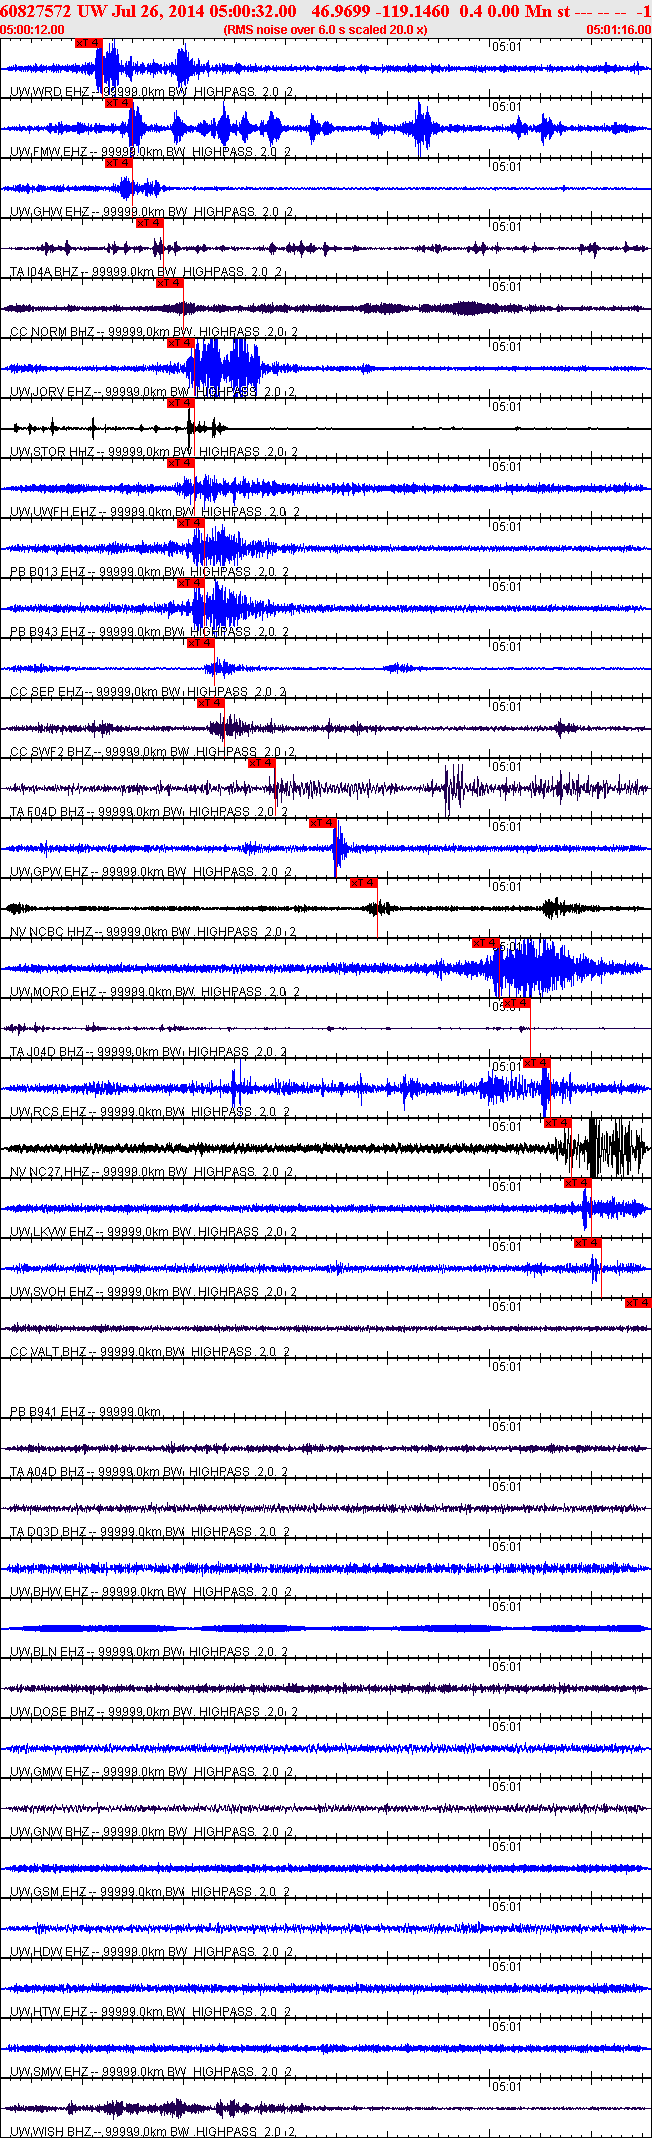This screenshot has height=2138, width=652.
Task: Click the red pick marker on UW.FMW trace
Action: (x=119, y=103)
